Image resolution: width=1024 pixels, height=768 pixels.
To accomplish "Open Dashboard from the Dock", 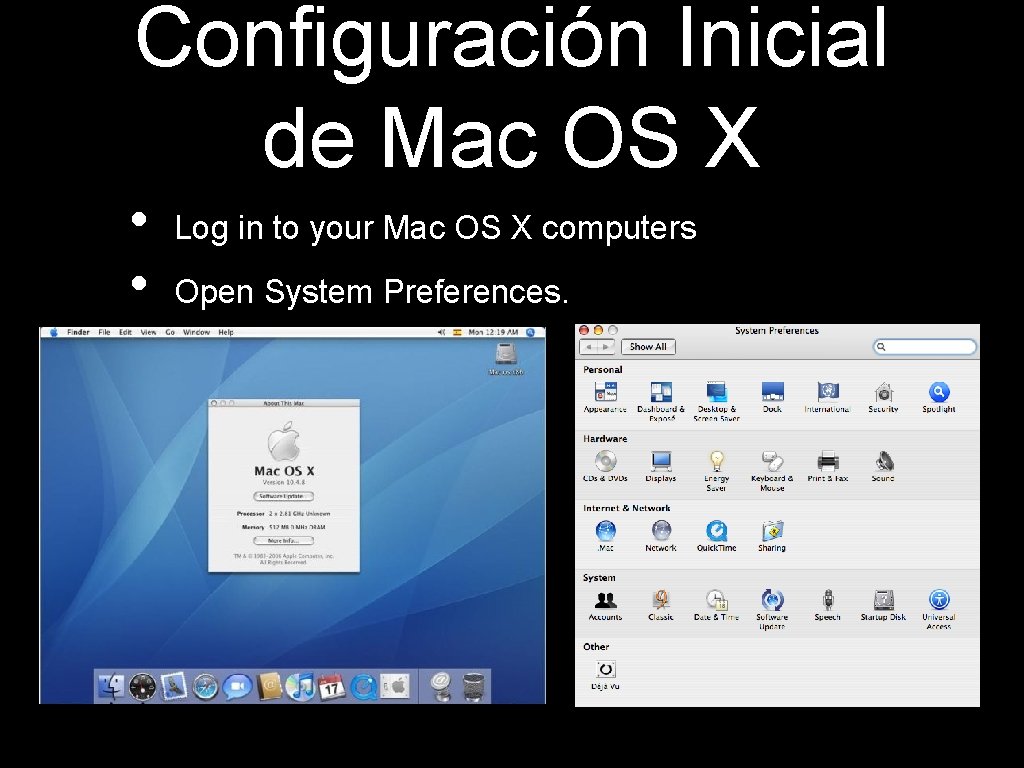I will [x=142, y=687].
